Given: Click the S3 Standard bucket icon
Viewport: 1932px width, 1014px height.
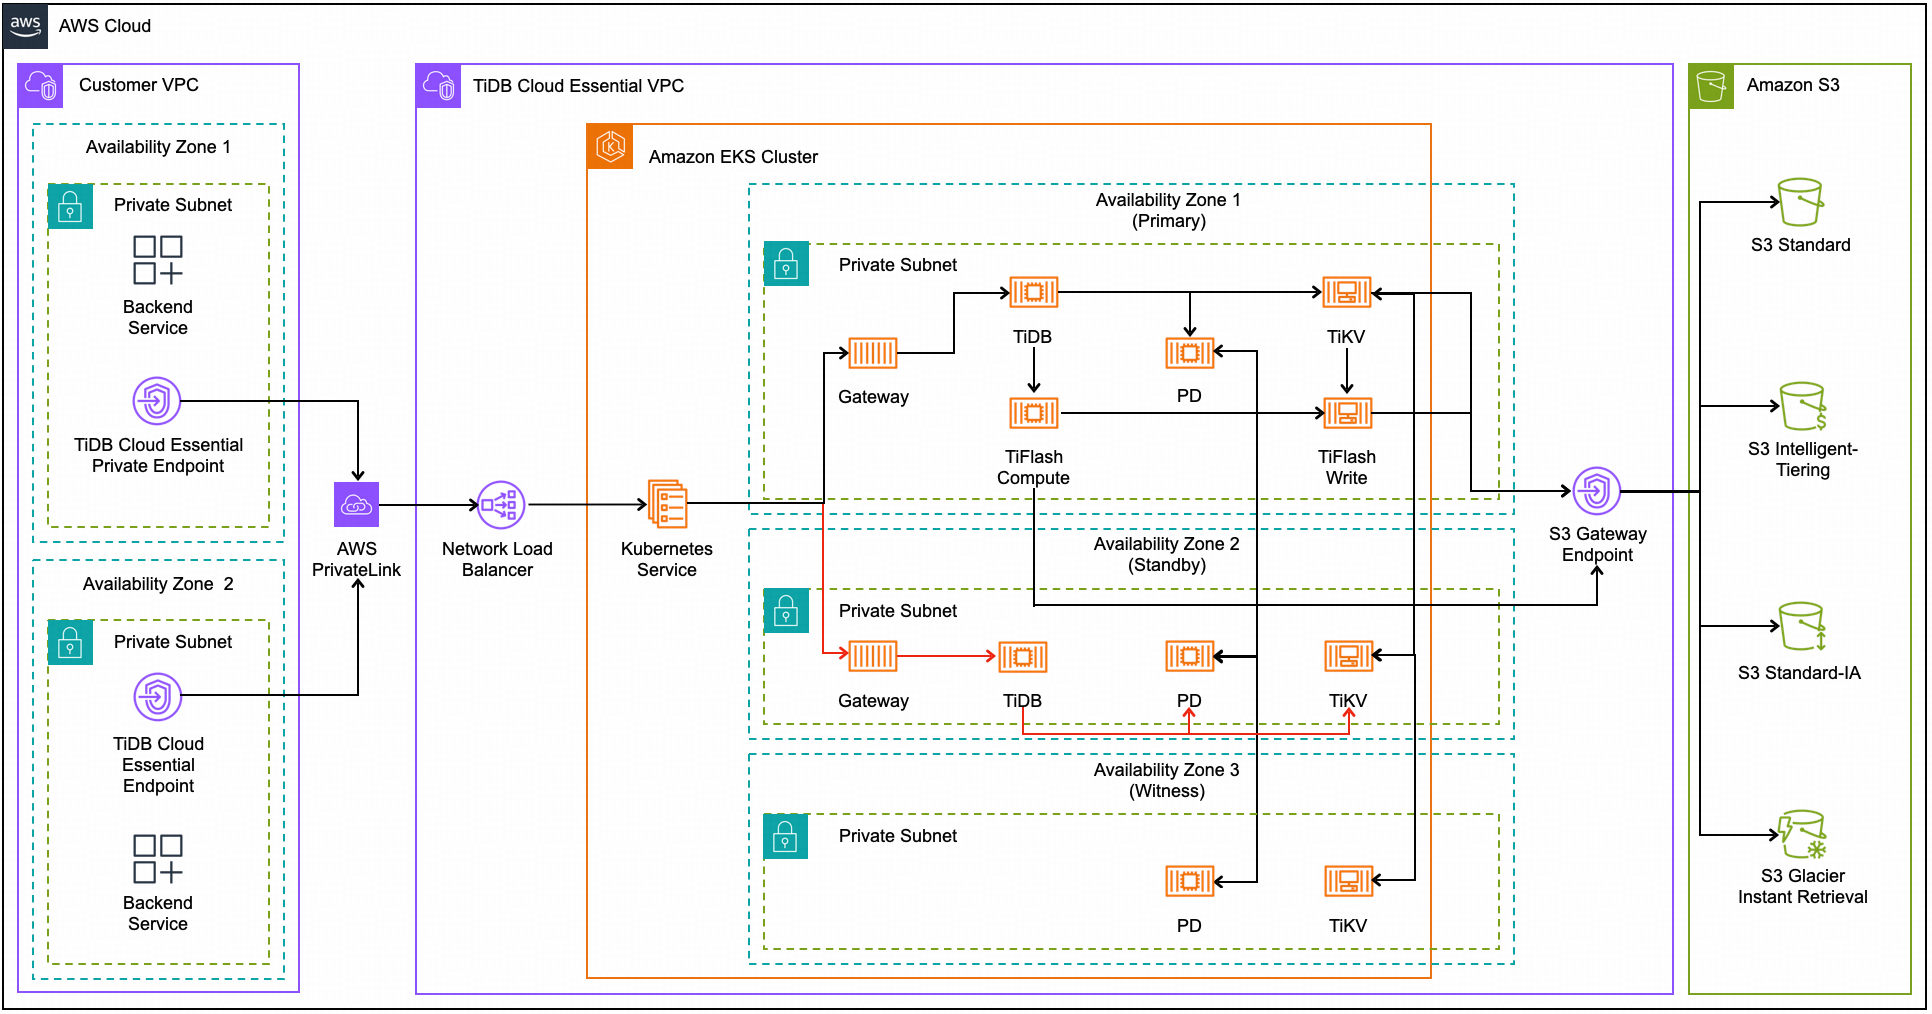Looking at the screenshot, I should (x=1800, y=203).
